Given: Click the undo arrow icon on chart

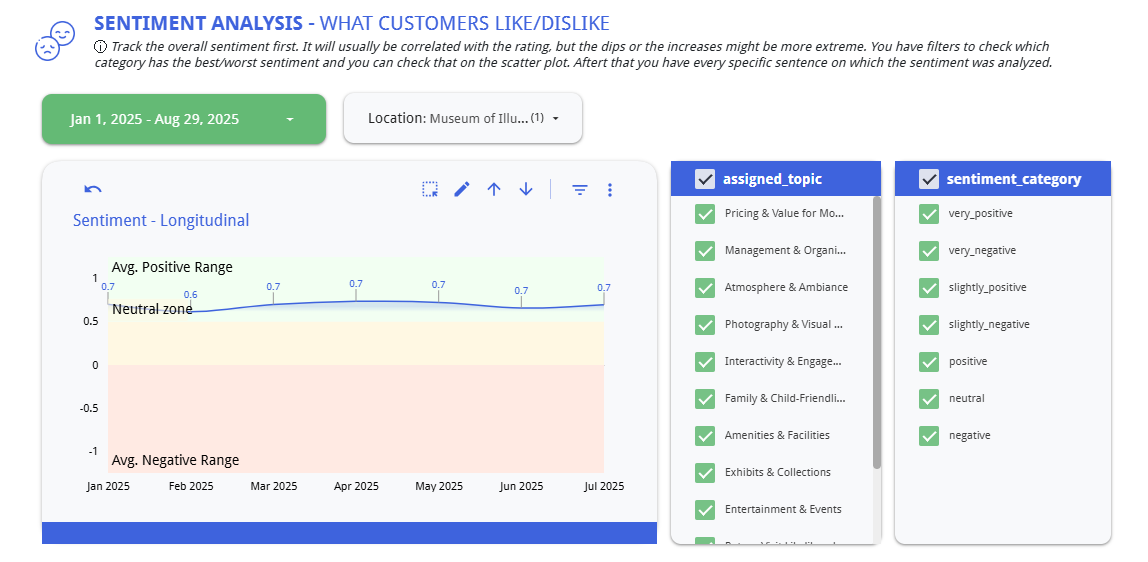Looking at the screenshot, I should coord(93,189).
